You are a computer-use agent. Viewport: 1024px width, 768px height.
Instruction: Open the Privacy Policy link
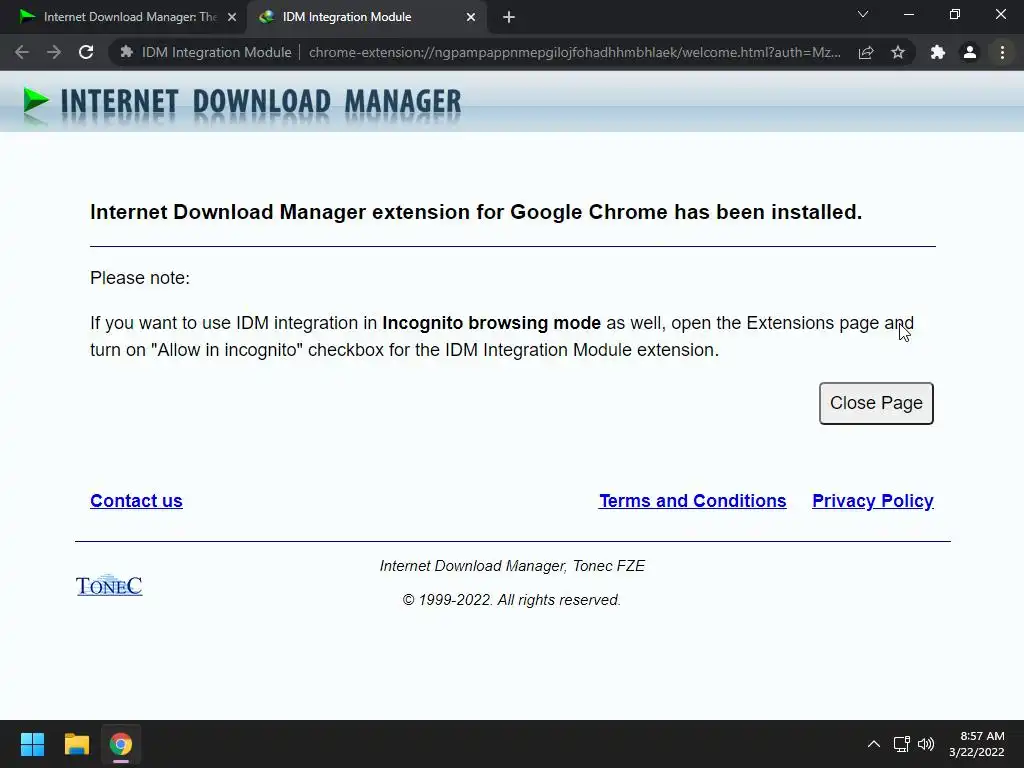[x=872, y=501]
